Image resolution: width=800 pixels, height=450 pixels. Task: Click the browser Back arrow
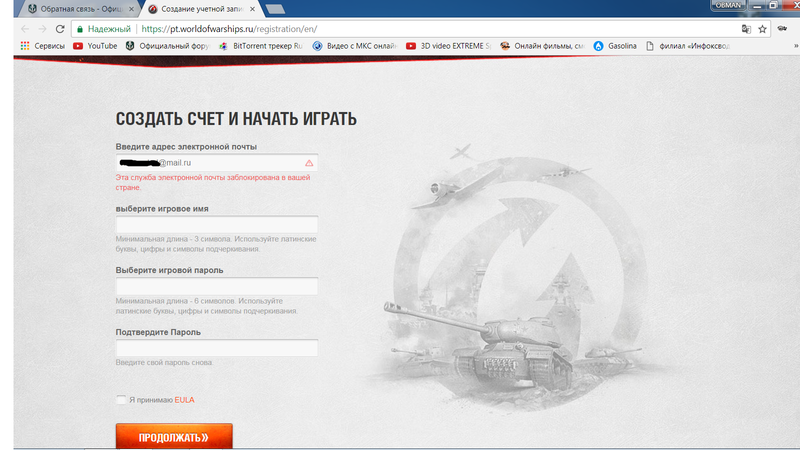tap(25, 29)
